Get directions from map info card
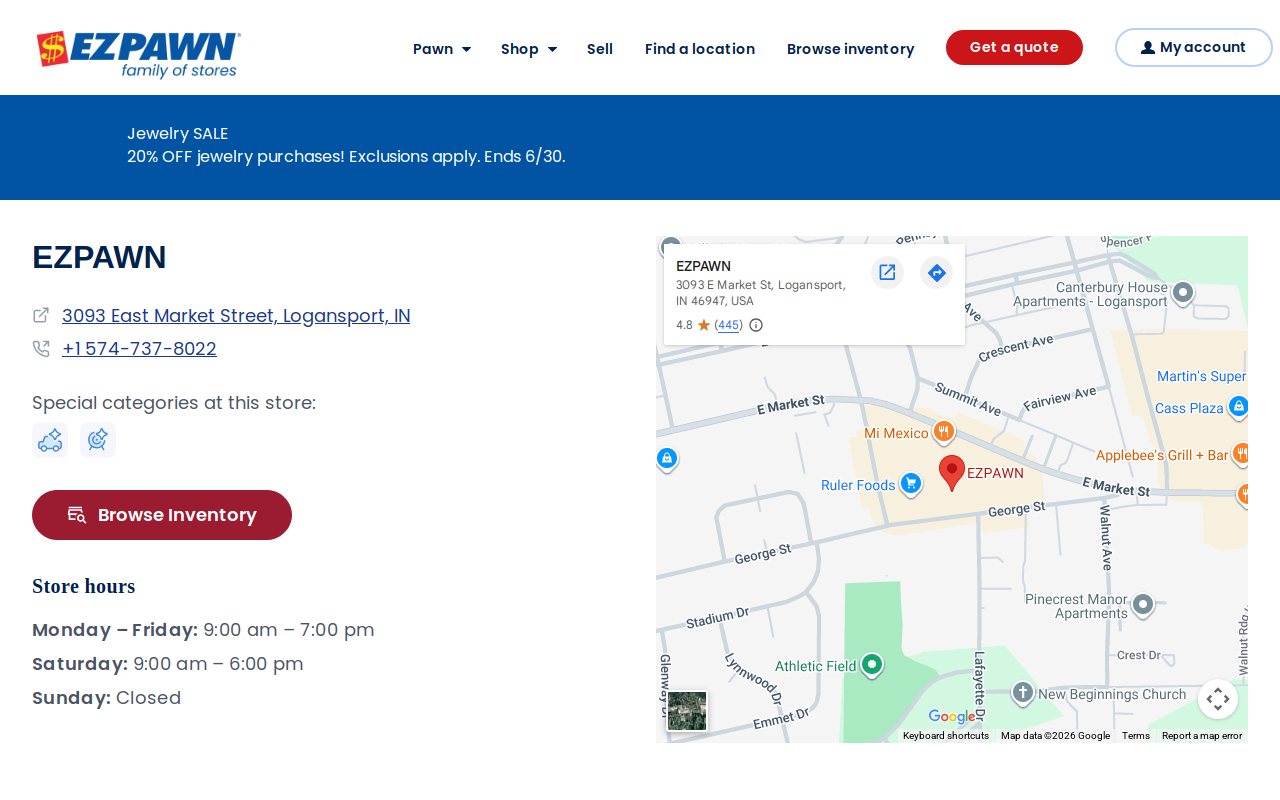This screenshot has width=1280, height=800. coord(936,272)
